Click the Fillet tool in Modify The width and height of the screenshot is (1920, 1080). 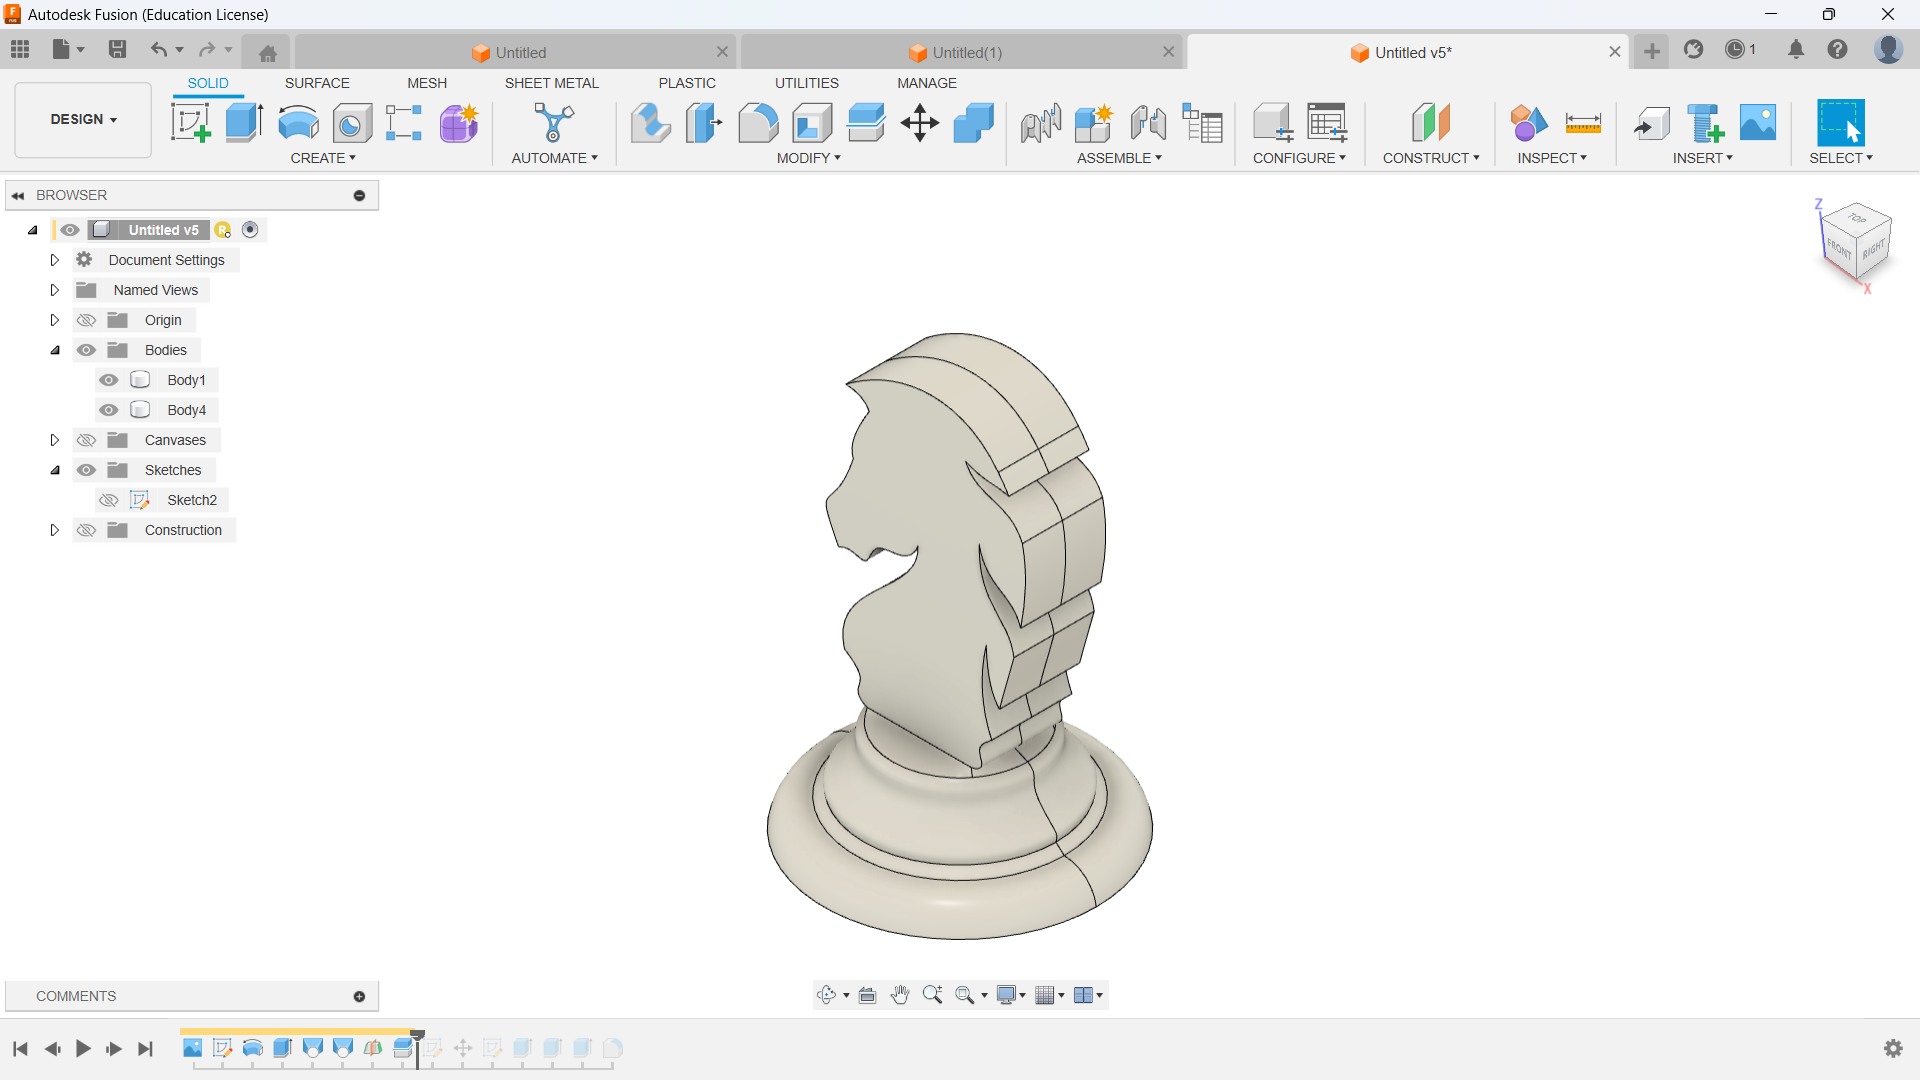(x=758, y=123)
